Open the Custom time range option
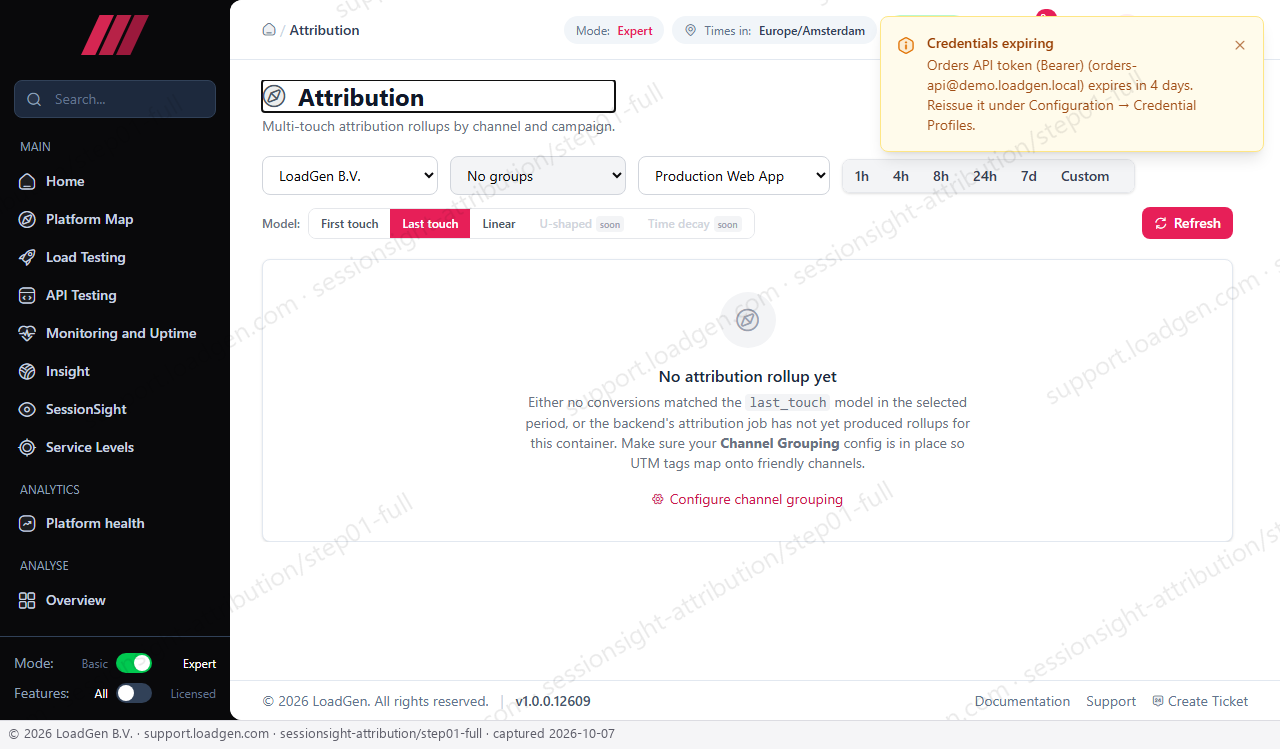Image resolution: width=1280 pixels, height=749 pixels. tap(1085, 176)
